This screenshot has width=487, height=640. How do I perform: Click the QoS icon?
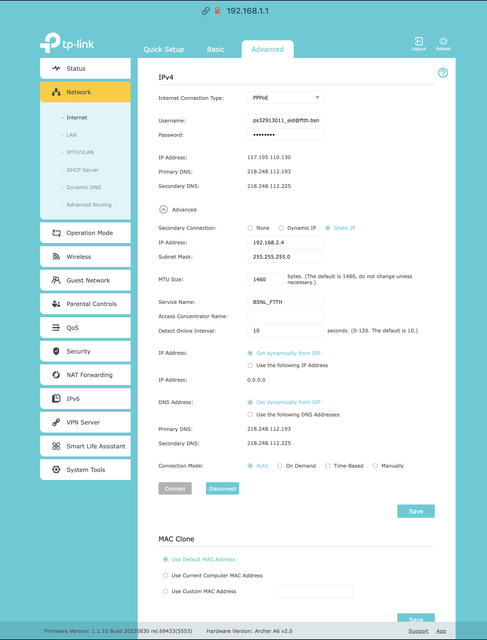pos(56,328)
